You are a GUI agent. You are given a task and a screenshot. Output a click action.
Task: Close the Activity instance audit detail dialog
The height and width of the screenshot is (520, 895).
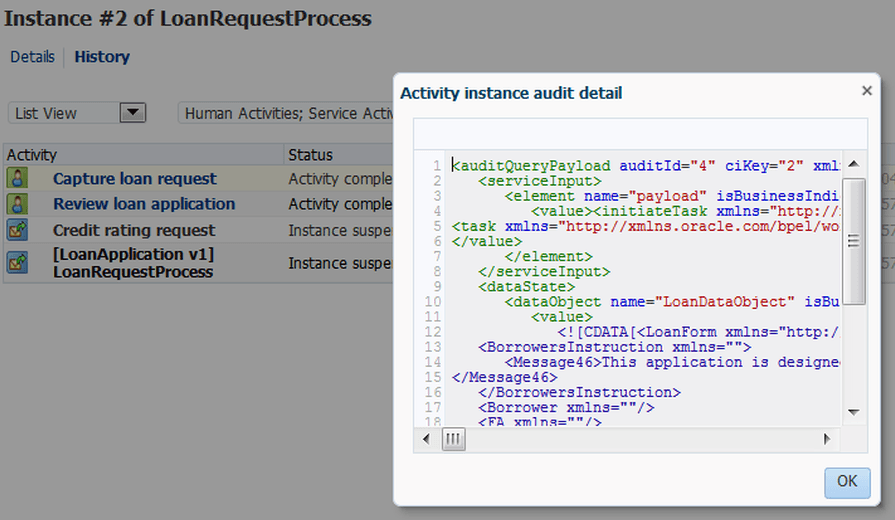coord(866,91)
